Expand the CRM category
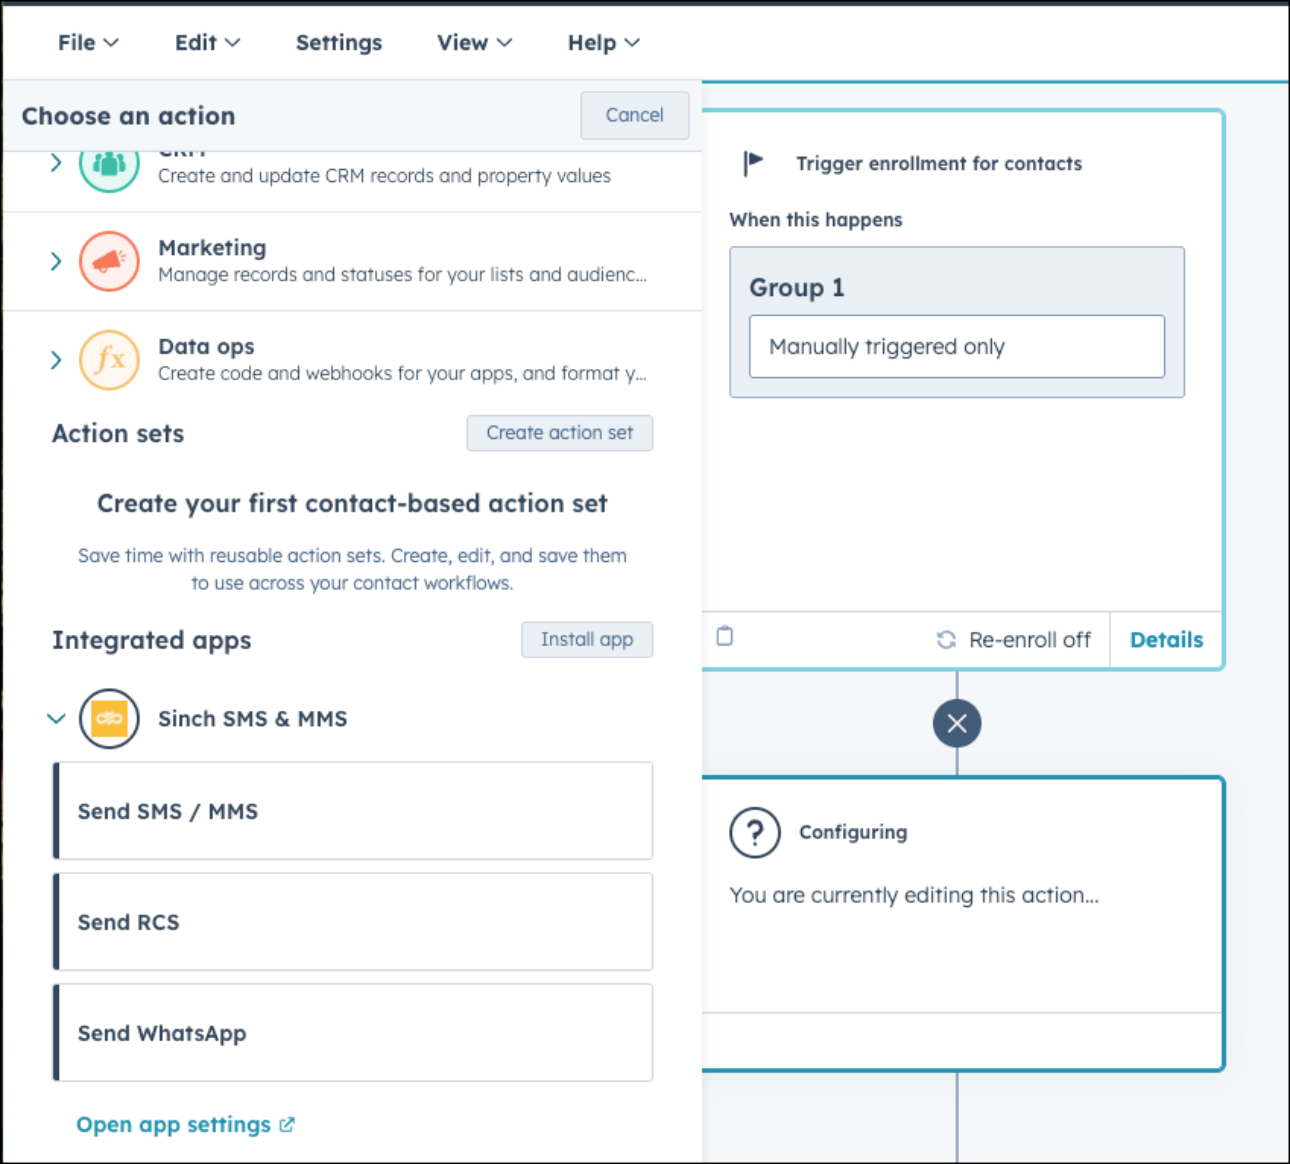Image resolution: width=1290 pixels, height=1164 pixels. [x=56, y=163]
